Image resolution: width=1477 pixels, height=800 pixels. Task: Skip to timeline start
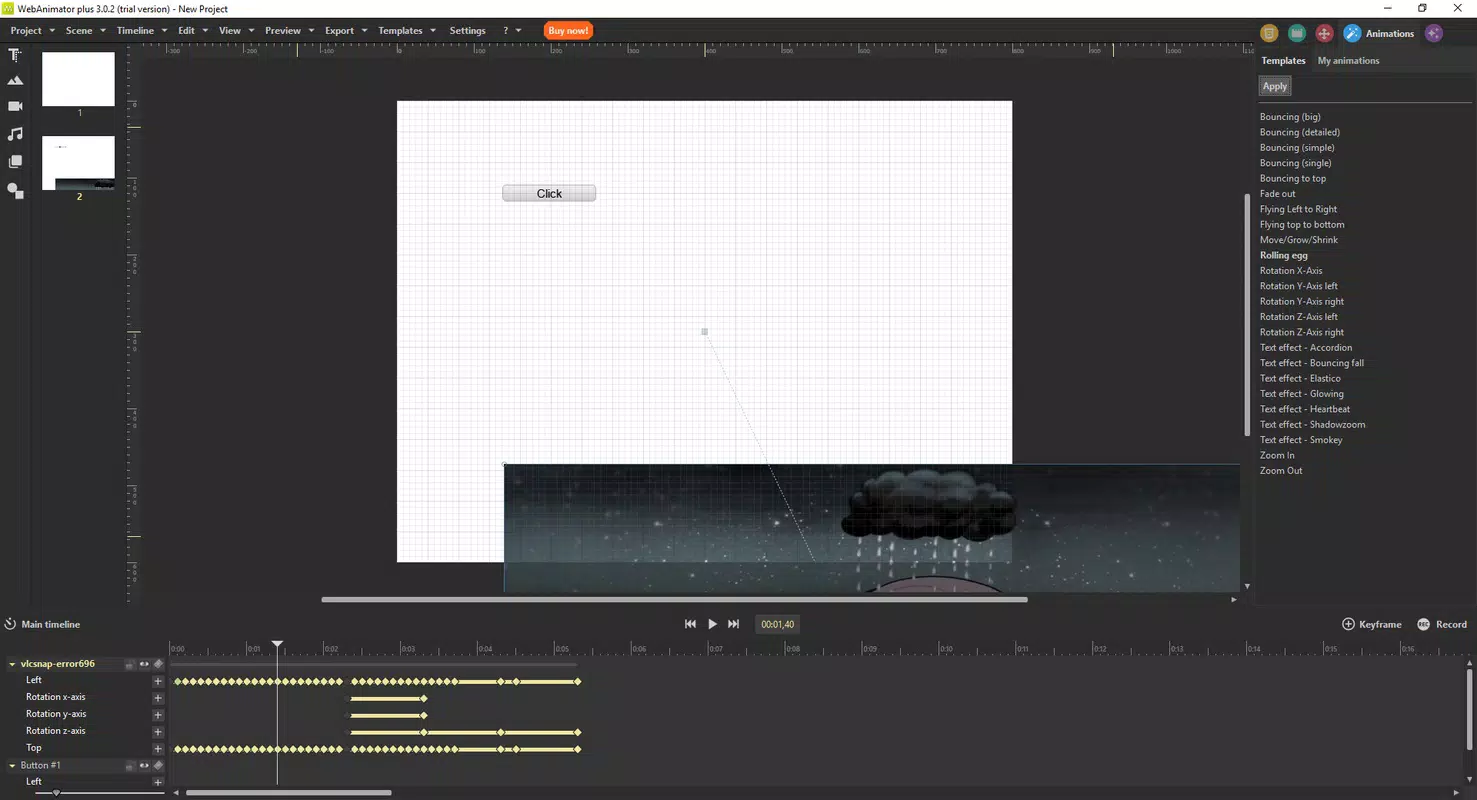pos(690,624)
